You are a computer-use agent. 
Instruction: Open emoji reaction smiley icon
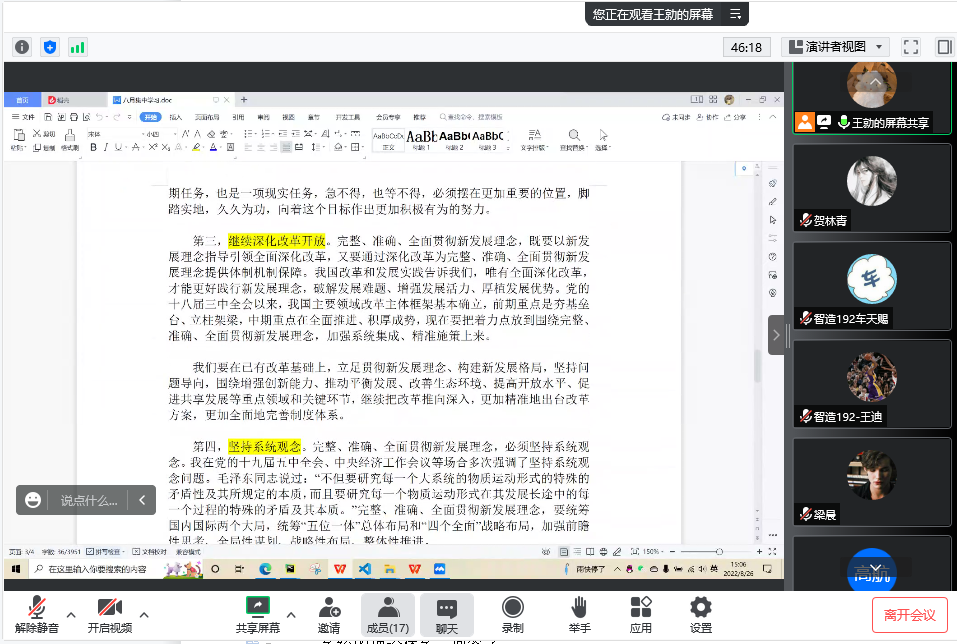[33, 500]
